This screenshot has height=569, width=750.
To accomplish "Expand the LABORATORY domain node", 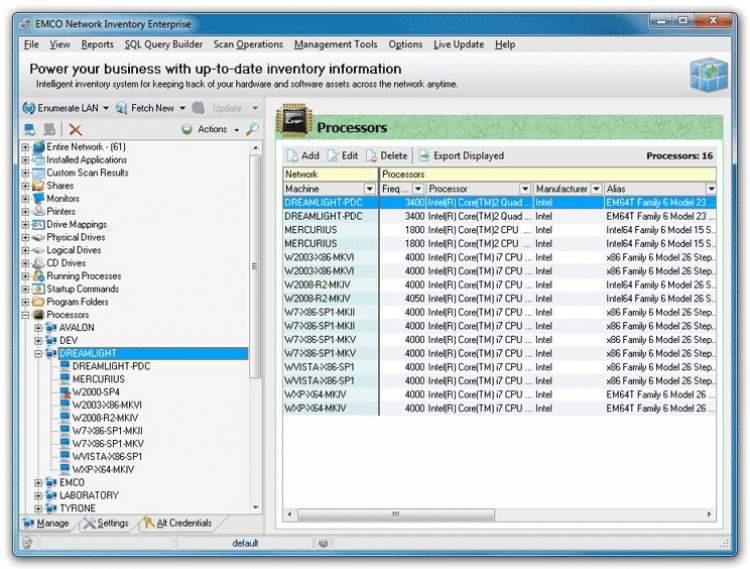I will pyautogui.click(x=39, y=495).
